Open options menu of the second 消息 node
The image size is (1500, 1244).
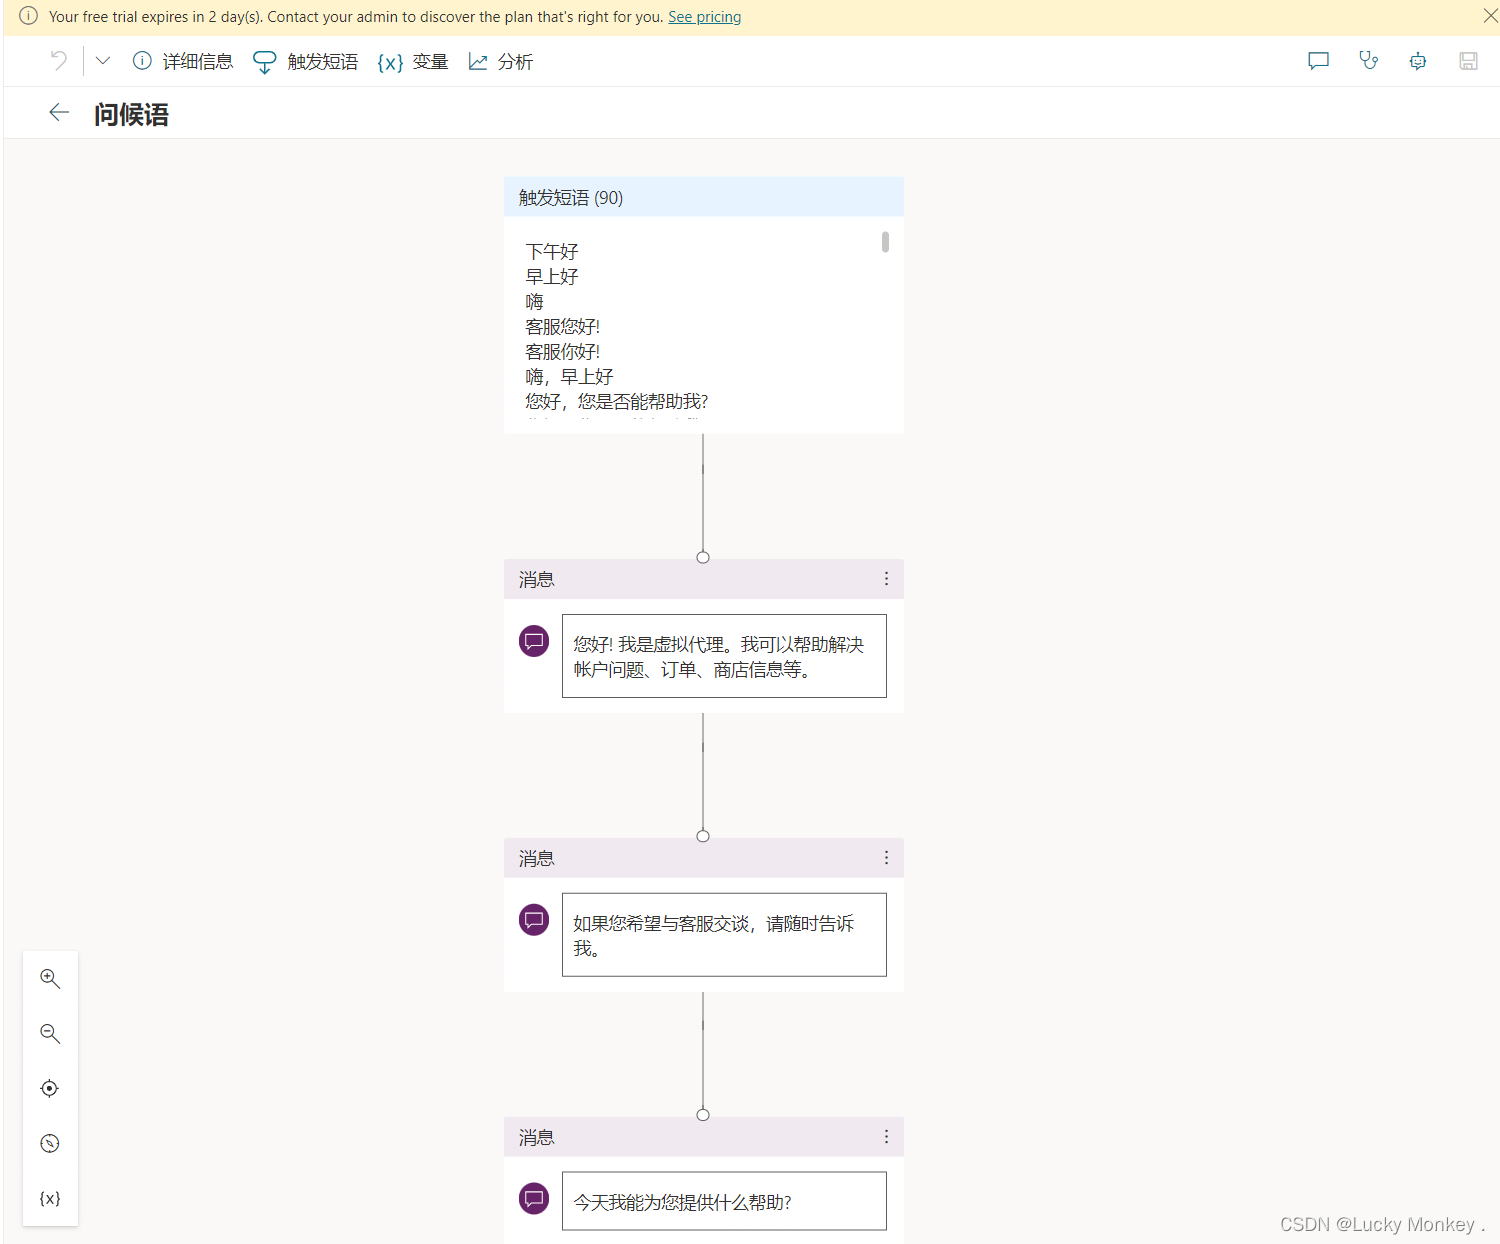pyautogui.click(x=886, y=858)
